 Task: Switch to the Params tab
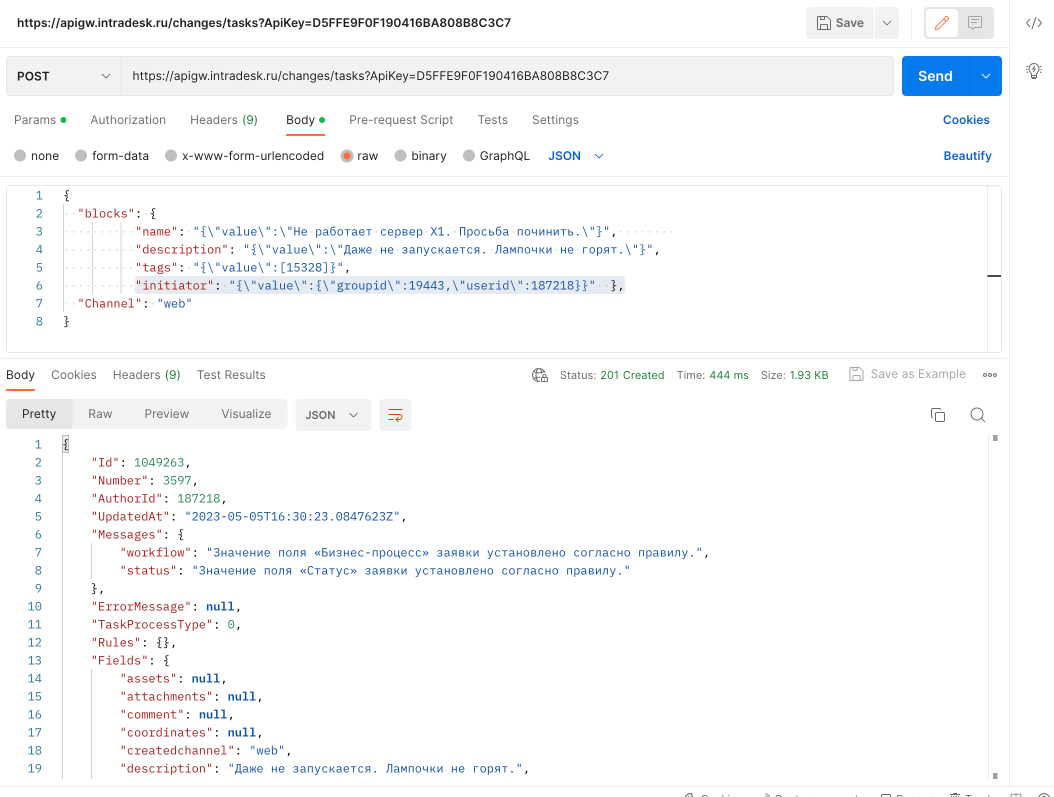pos(40,120)
